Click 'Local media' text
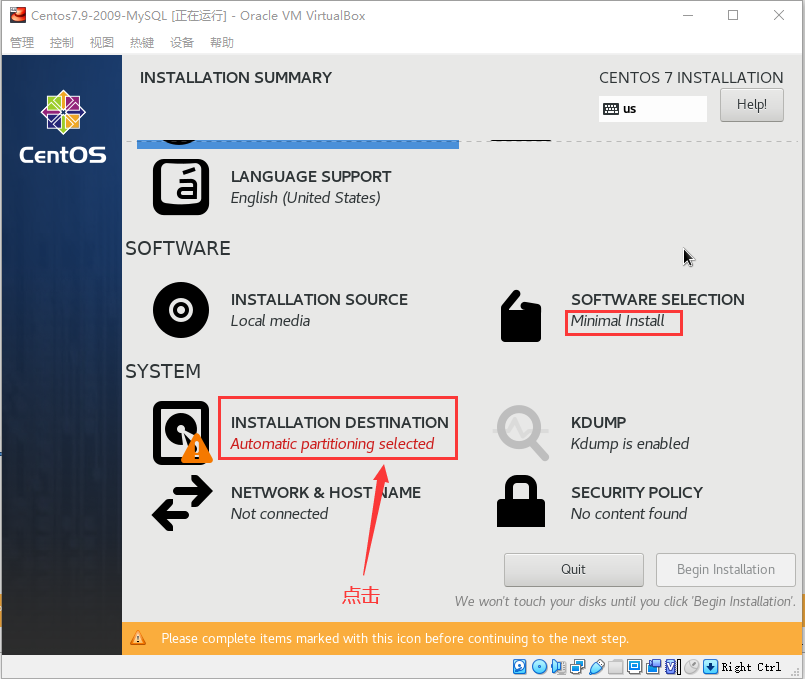This screenshot has width=805, height=679. (270, 321)
